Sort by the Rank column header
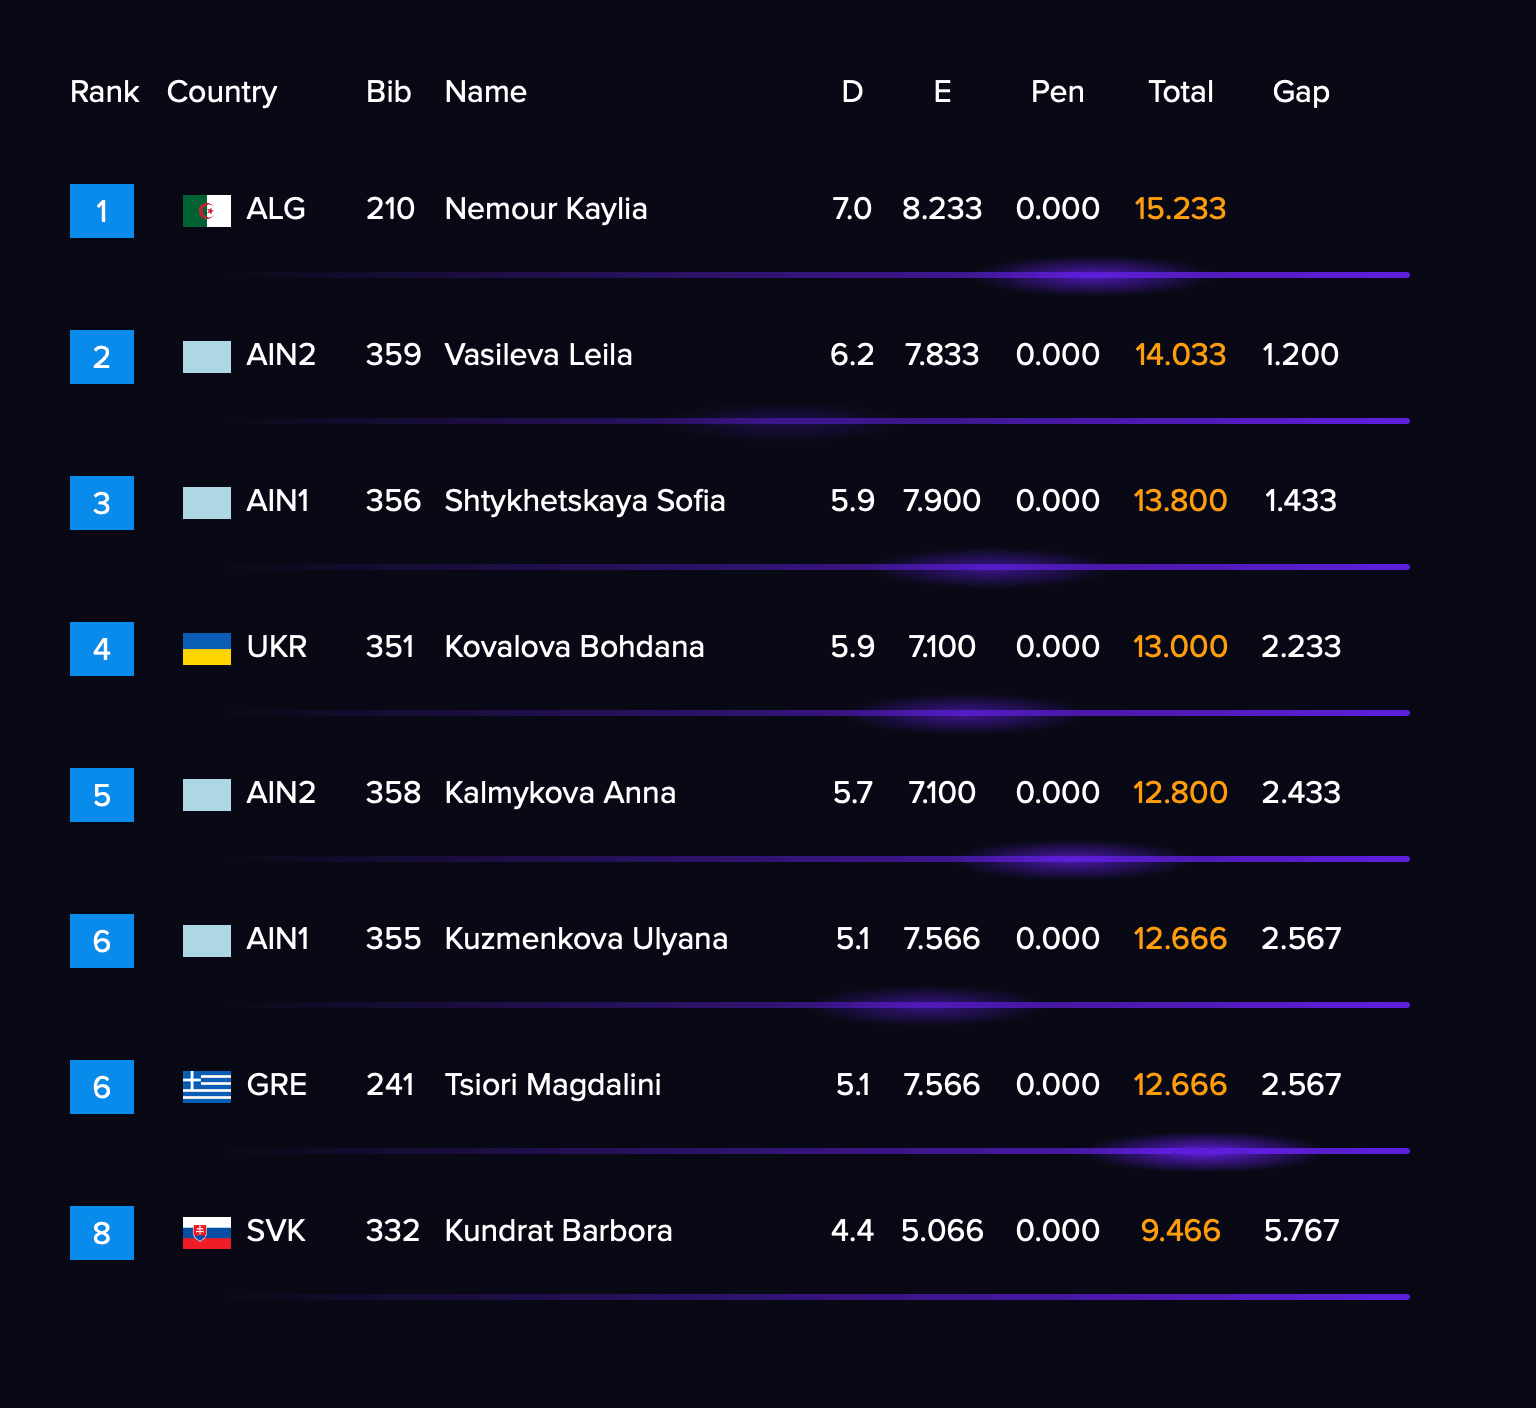This screenshot has height=1408, width=1536. [x=104, y=92]
